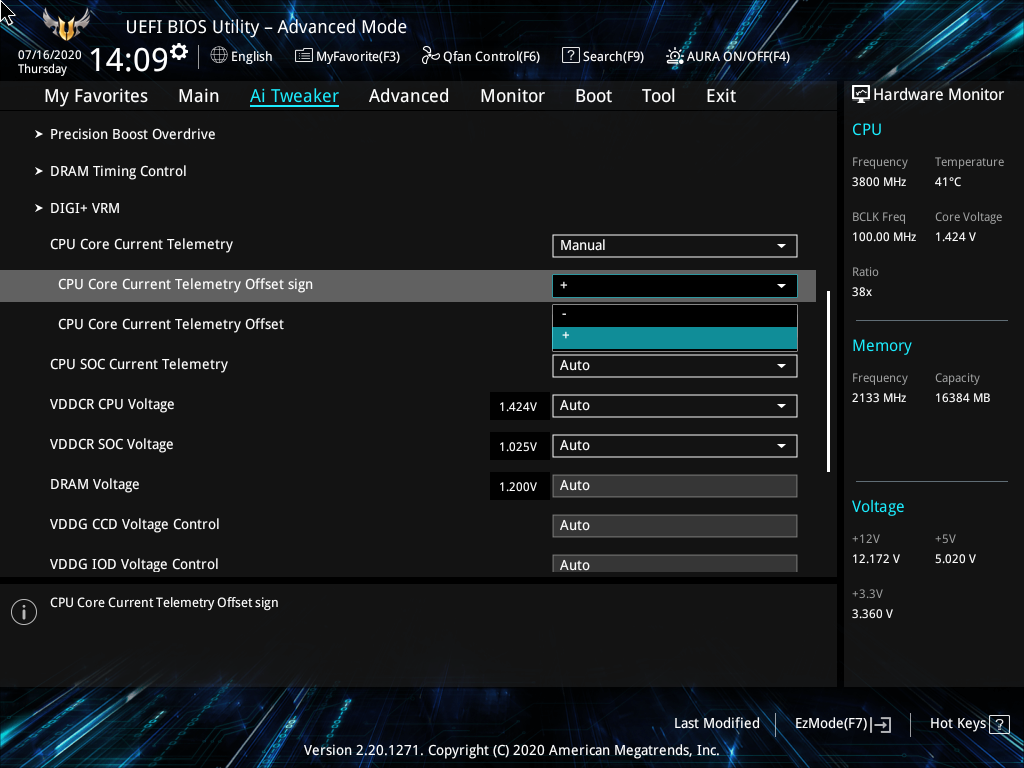
Task: Open the Tool tab
Action: 658,96
